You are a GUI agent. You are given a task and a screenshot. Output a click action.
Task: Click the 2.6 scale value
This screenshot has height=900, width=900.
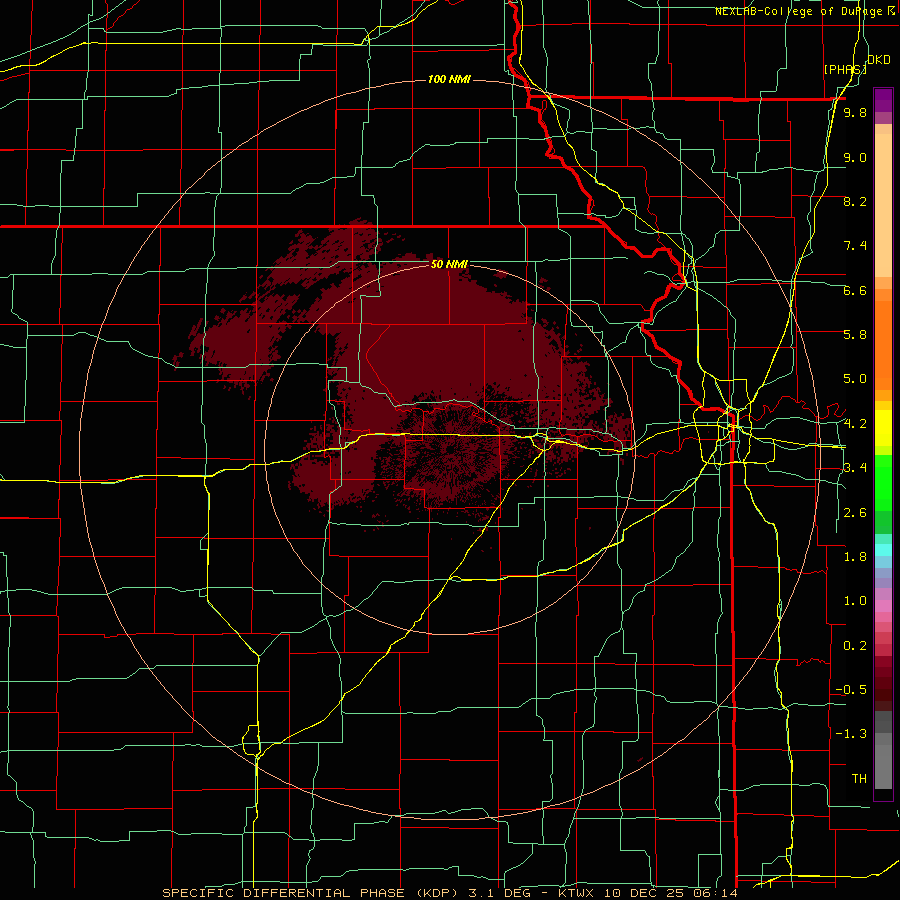[855, 513]
